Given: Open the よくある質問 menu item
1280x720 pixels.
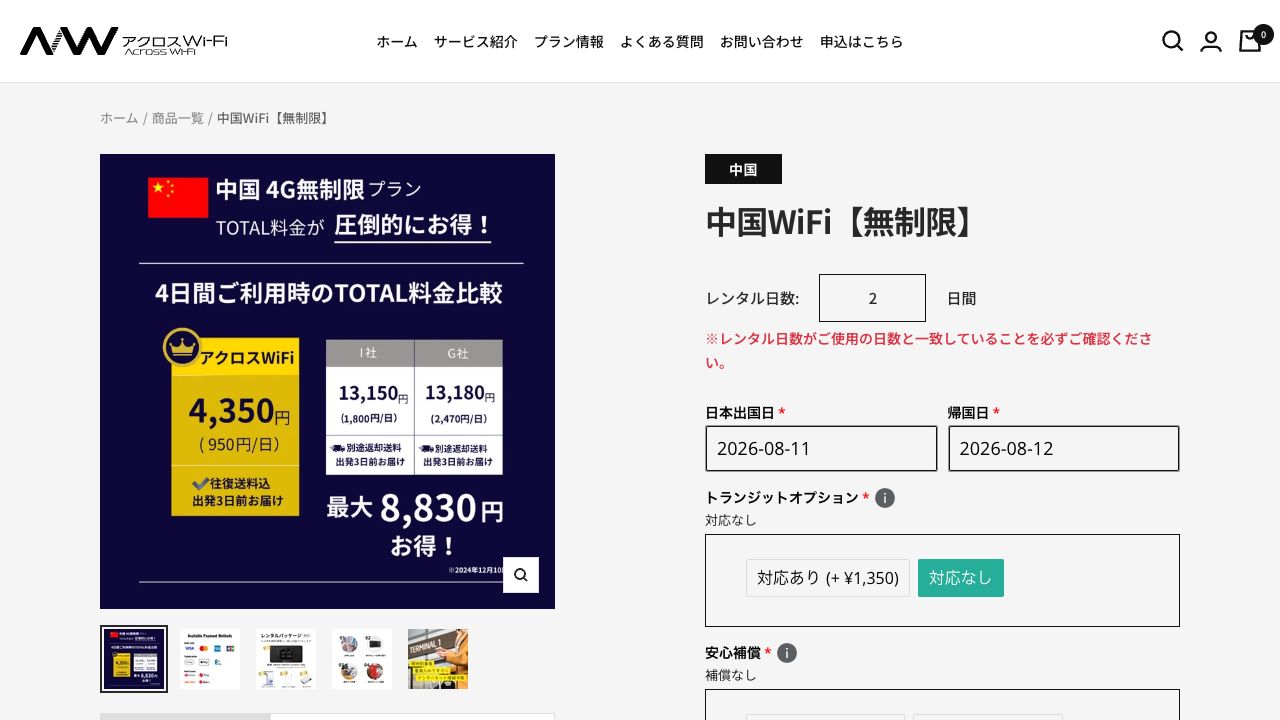Looking at the screenshot, I should [x=662, y=42].
